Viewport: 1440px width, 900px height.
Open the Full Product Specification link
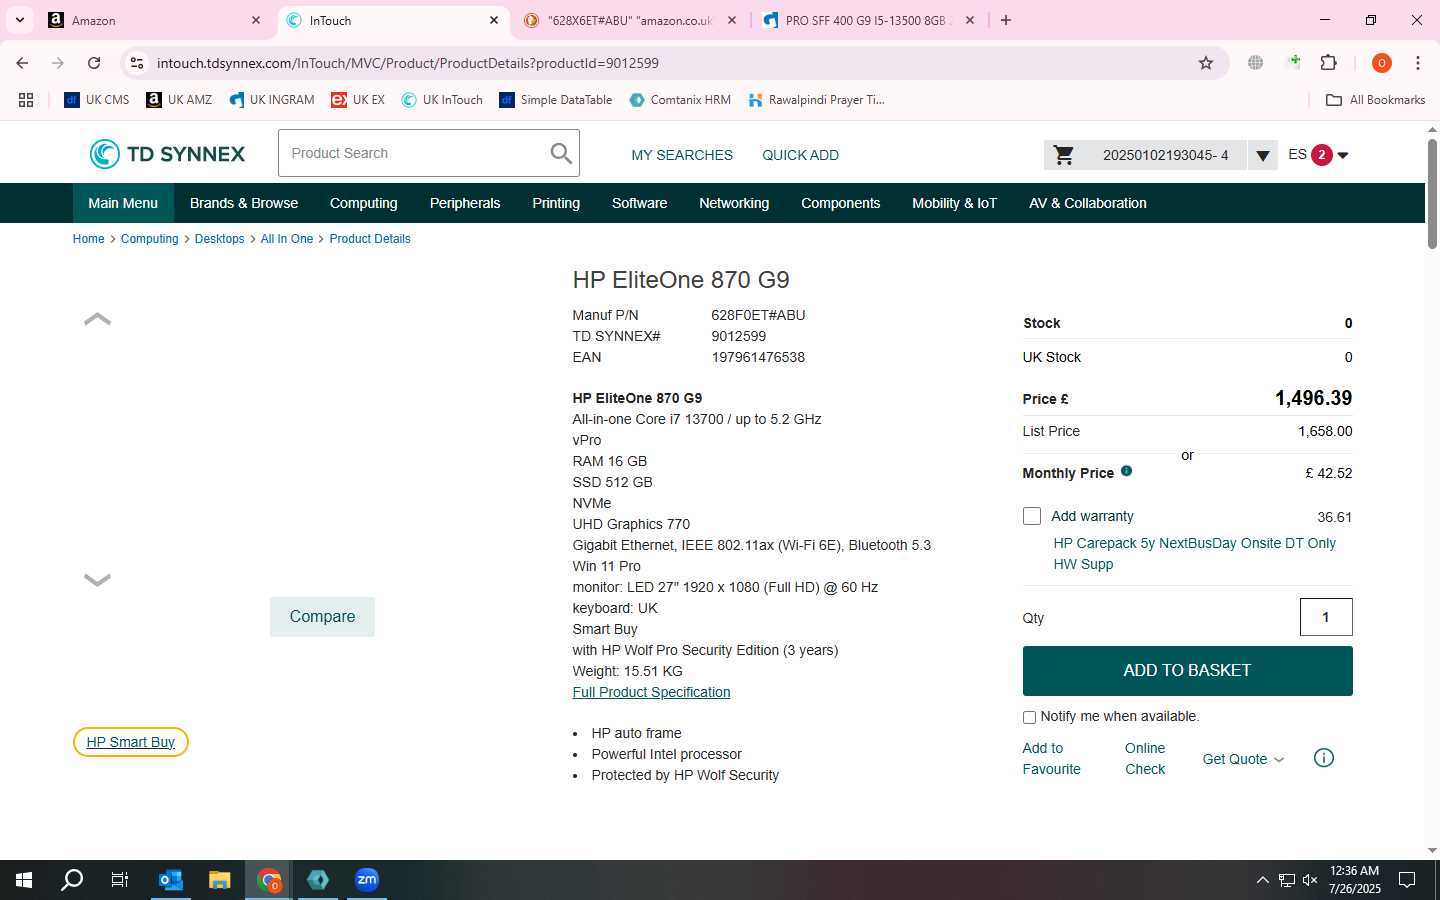point(651,692)
